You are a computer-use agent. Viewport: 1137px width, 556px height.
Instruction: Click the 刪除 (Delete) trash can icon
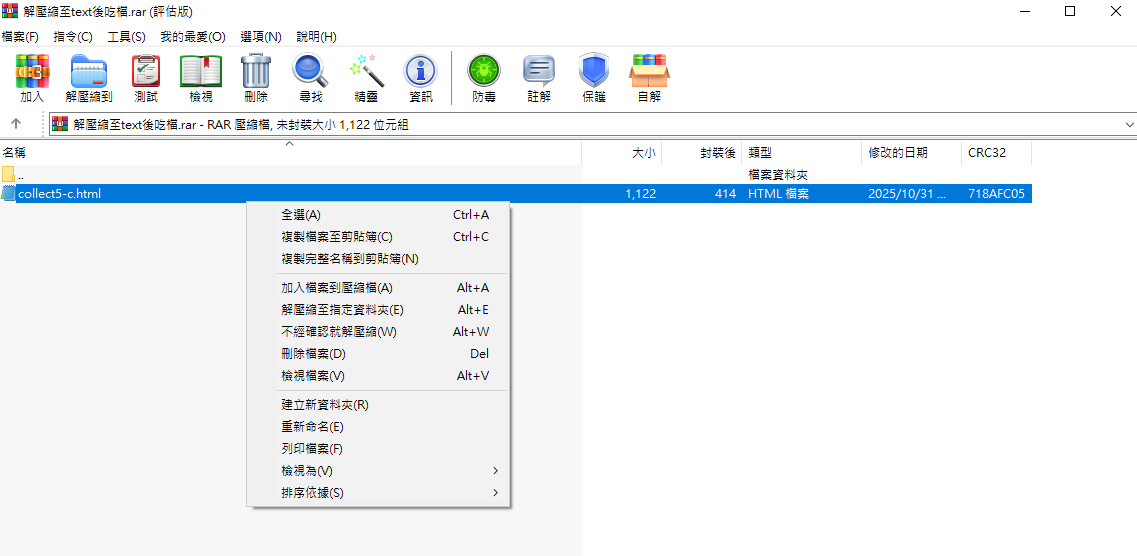[x=256, y=78]
